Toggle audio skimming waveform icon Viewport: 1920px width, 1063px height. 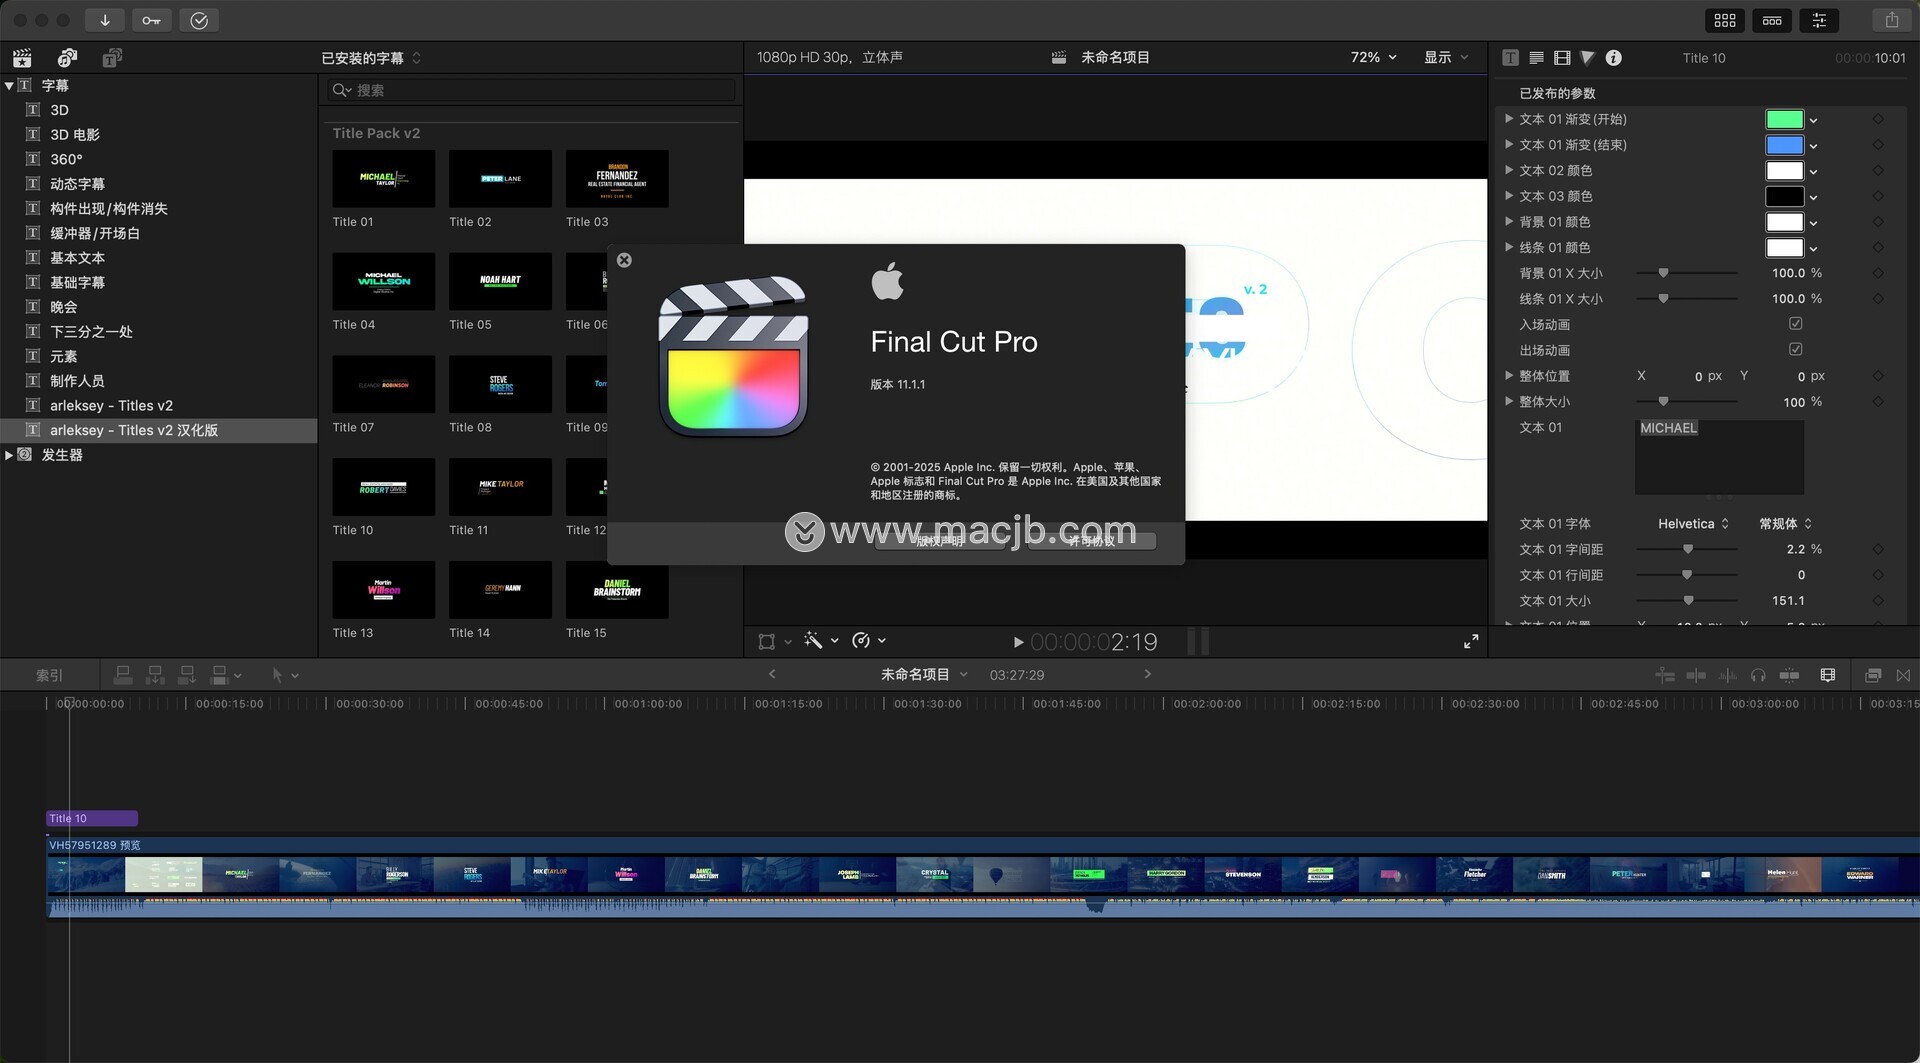point(1727,676)
